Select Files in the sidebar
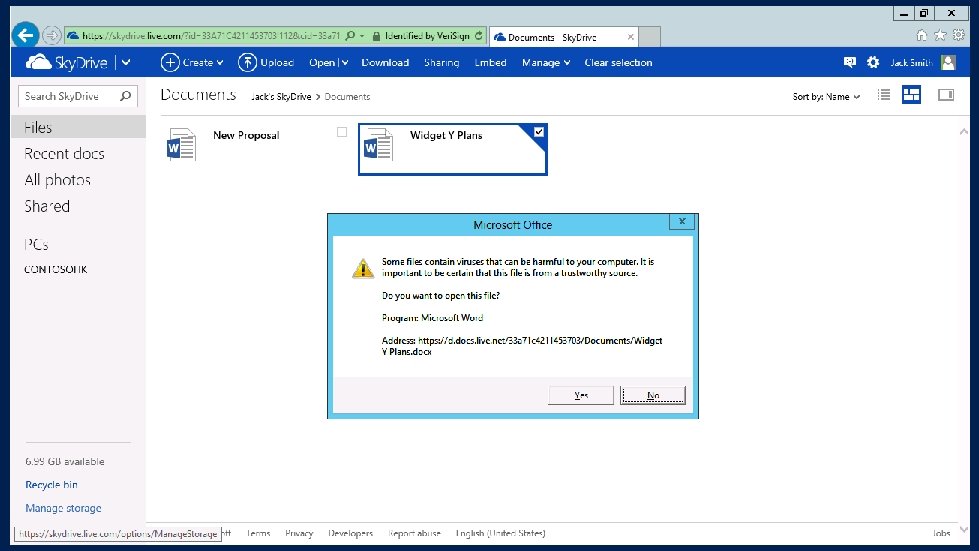 (x=78, y=127)
